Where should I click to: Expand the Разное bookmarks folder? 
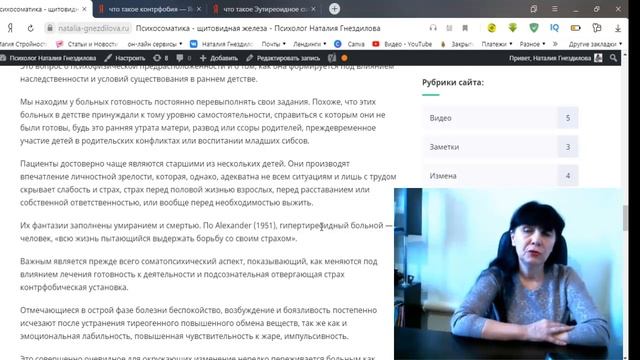pos(532,44)
